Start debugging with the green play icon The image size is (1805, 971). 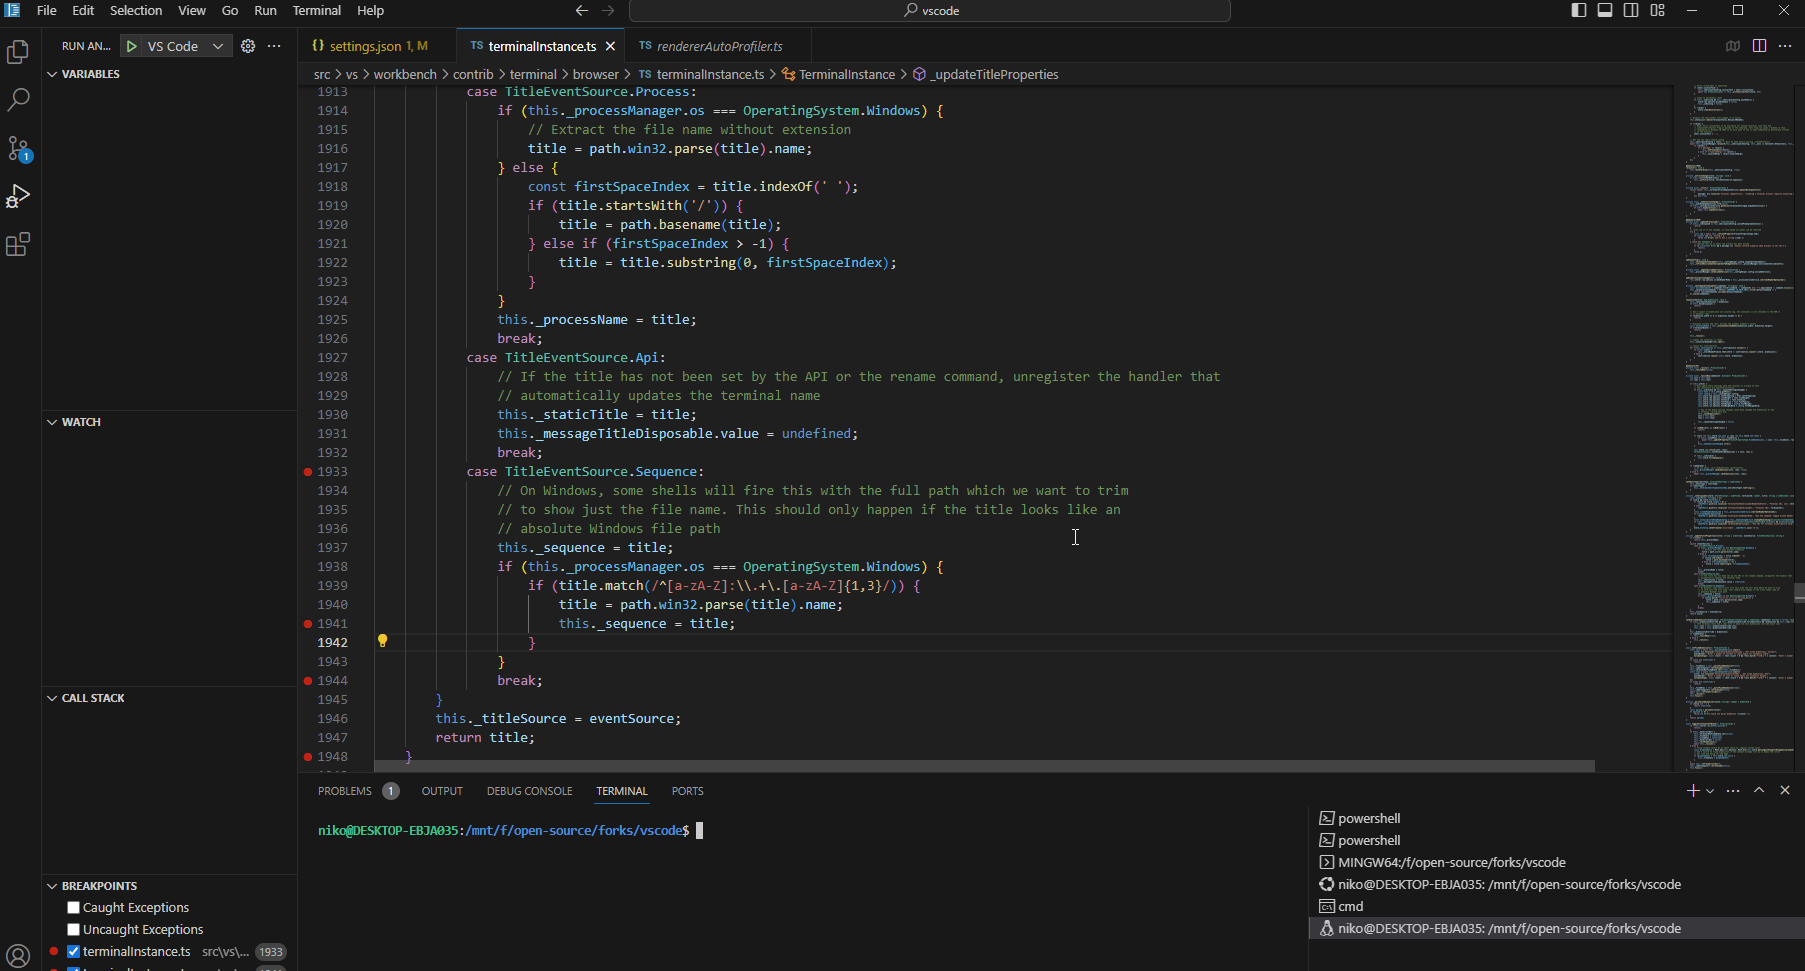click(x=130, y=45)
